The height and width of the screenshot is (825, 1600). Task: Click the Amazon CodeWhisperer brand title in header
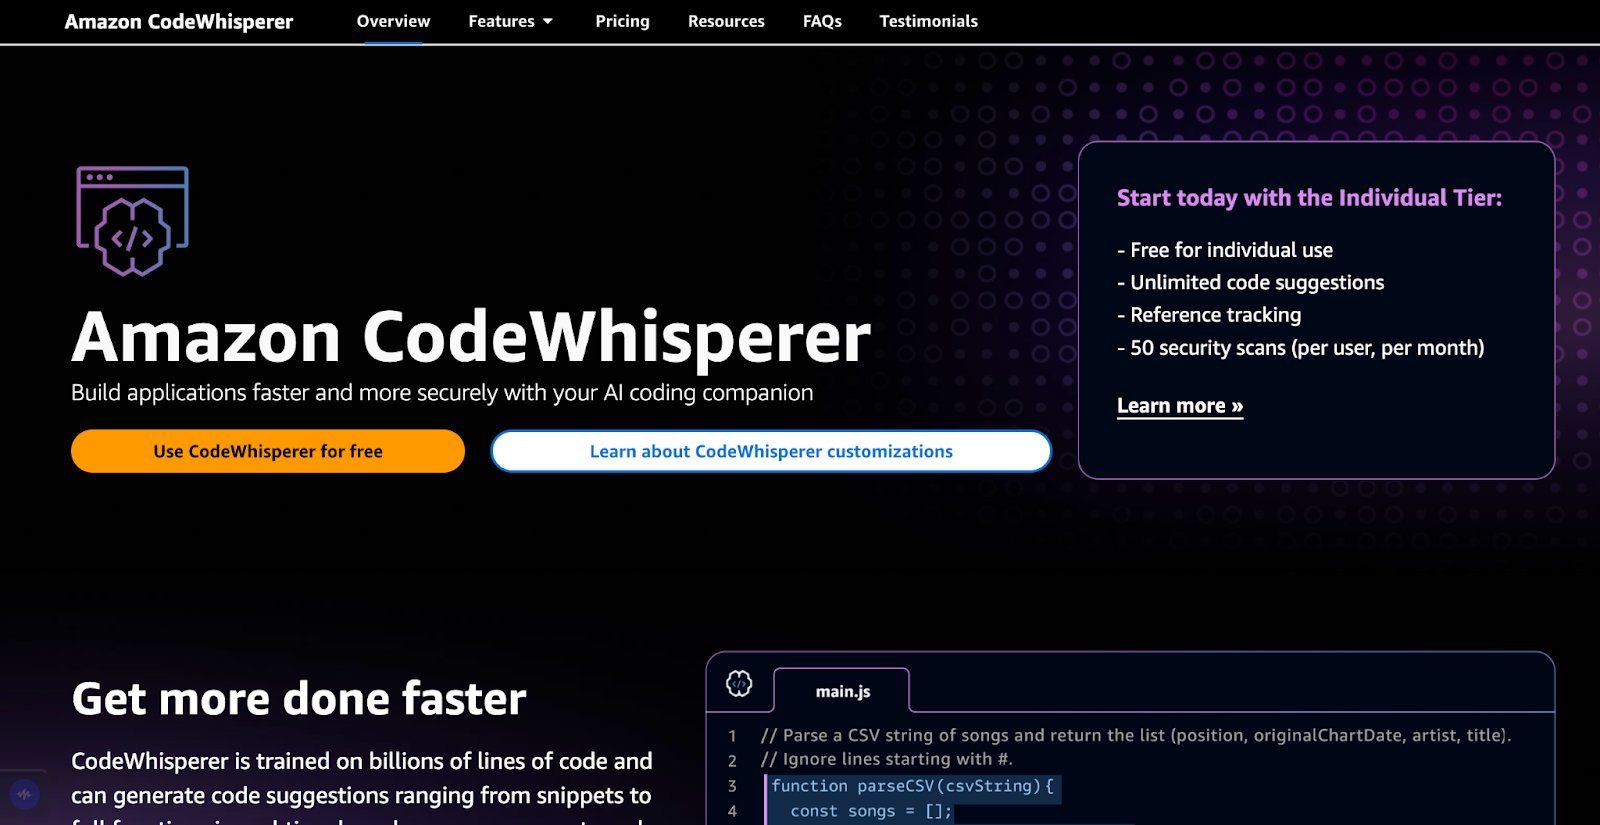(179, 22)
